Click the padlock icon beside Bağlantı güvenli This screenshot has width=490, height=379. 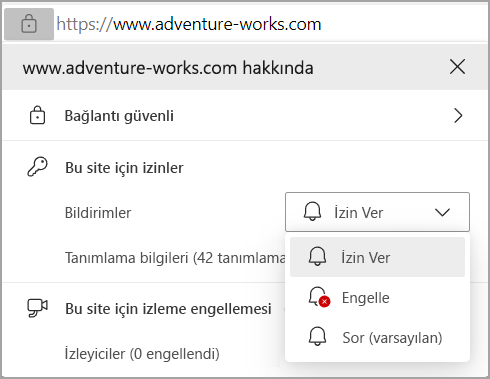(37, 116)
